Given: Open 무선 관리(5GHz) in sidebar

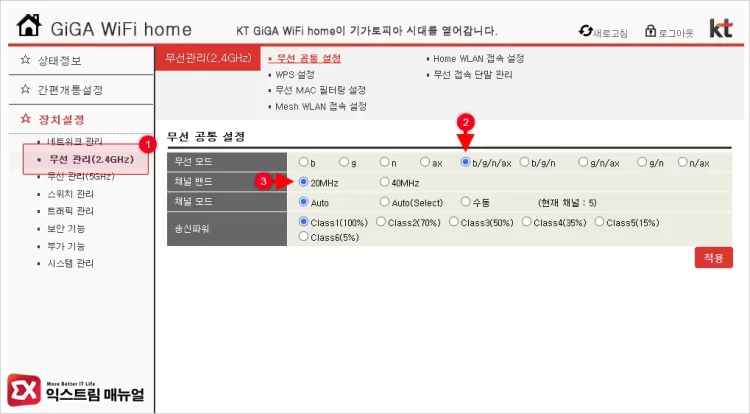Looking at the screenshot, I should click(x=80, y=176).
